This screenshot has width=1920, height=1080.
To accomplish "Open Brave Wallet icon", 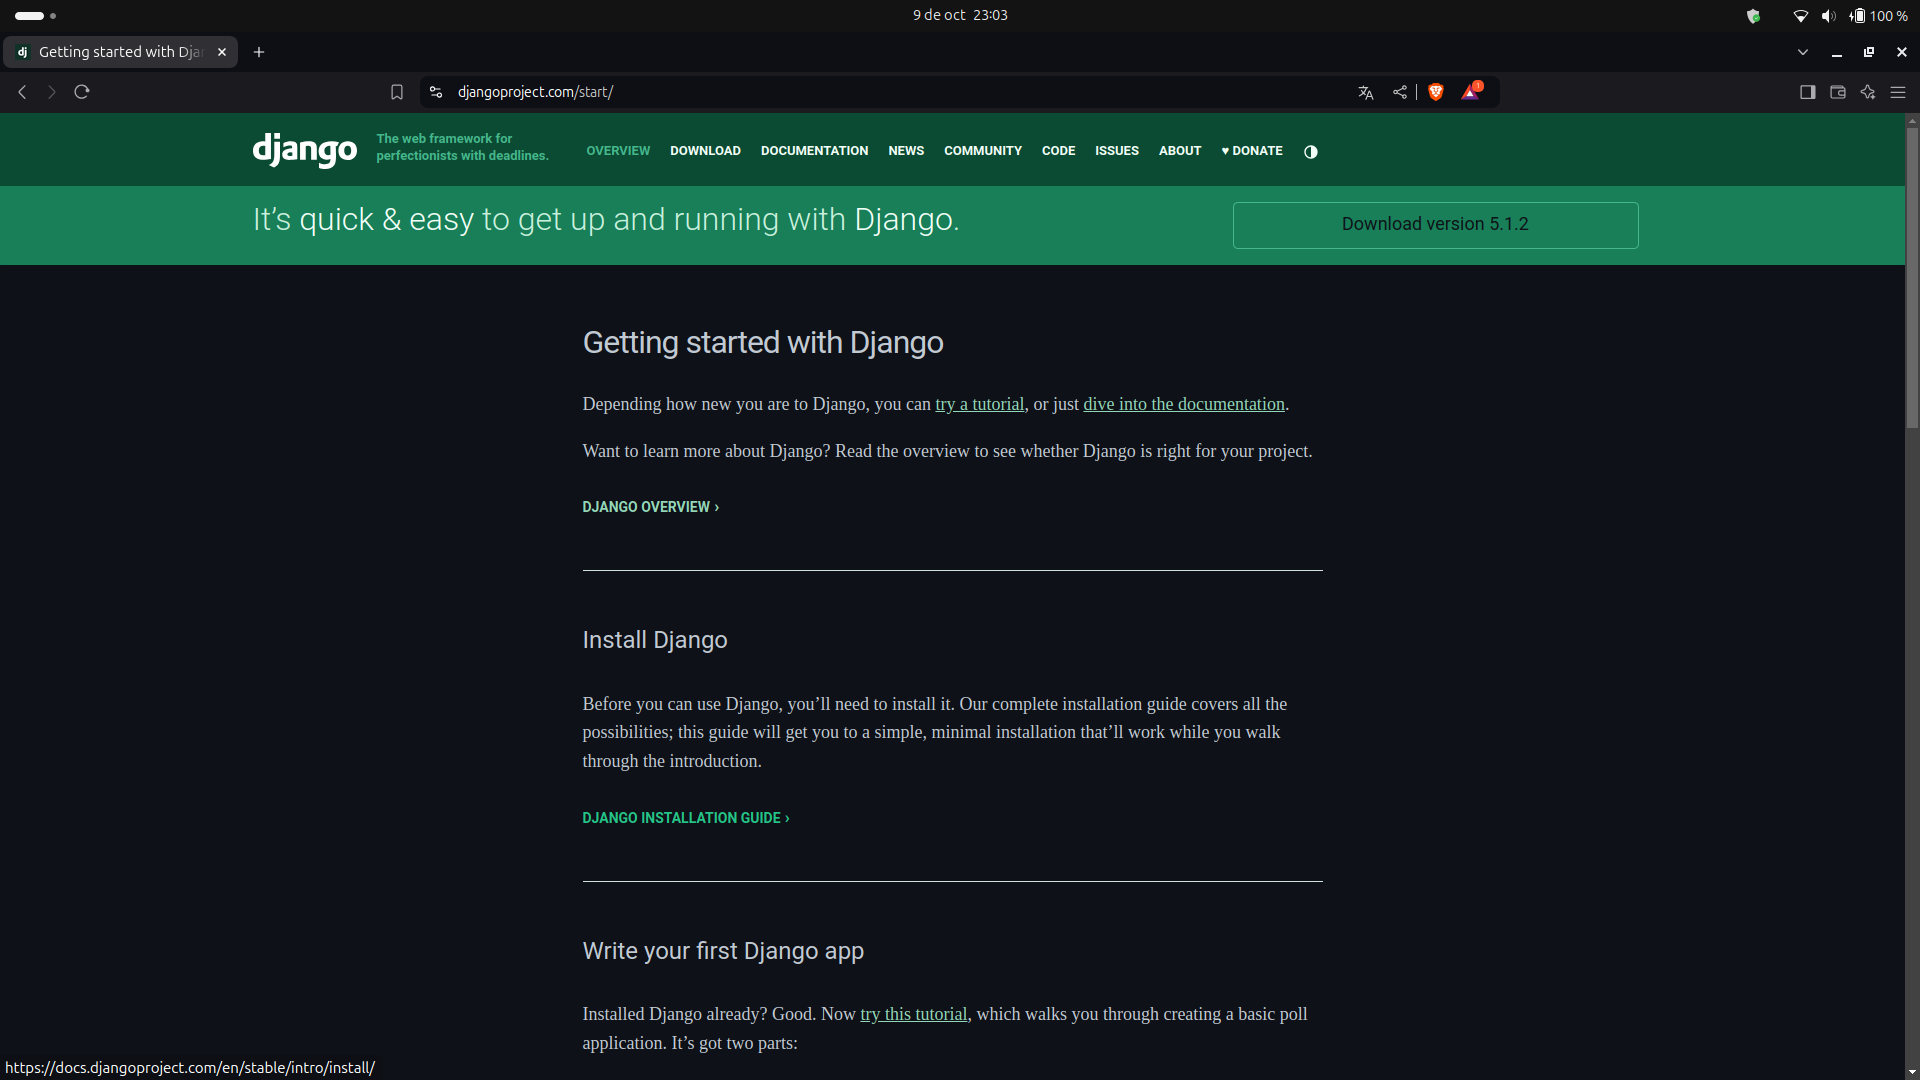I will 1837,92.
